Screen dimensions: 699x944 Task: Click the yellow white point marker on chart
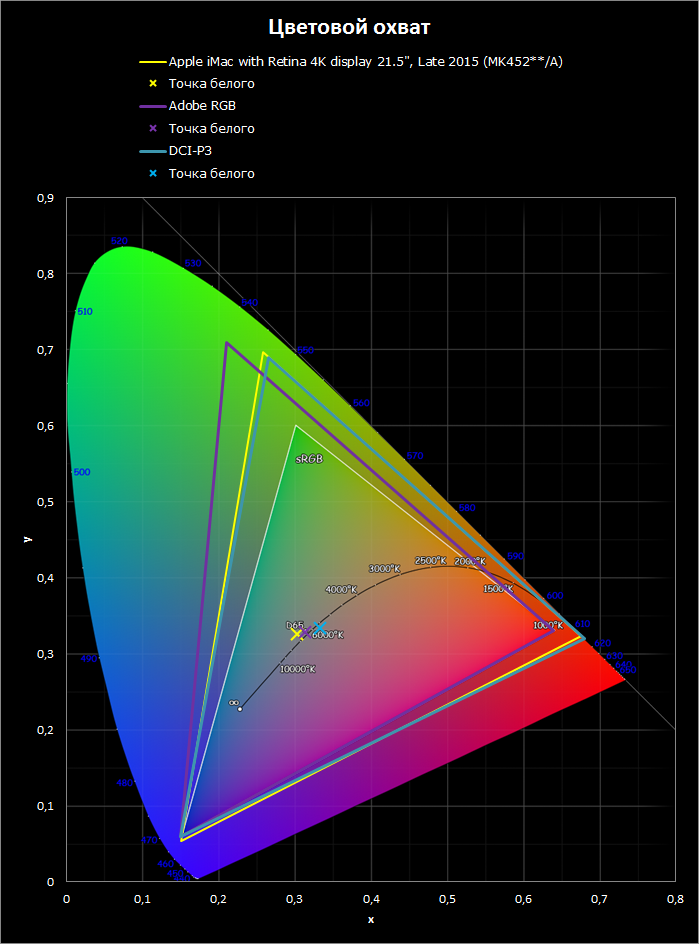point(296,634)
